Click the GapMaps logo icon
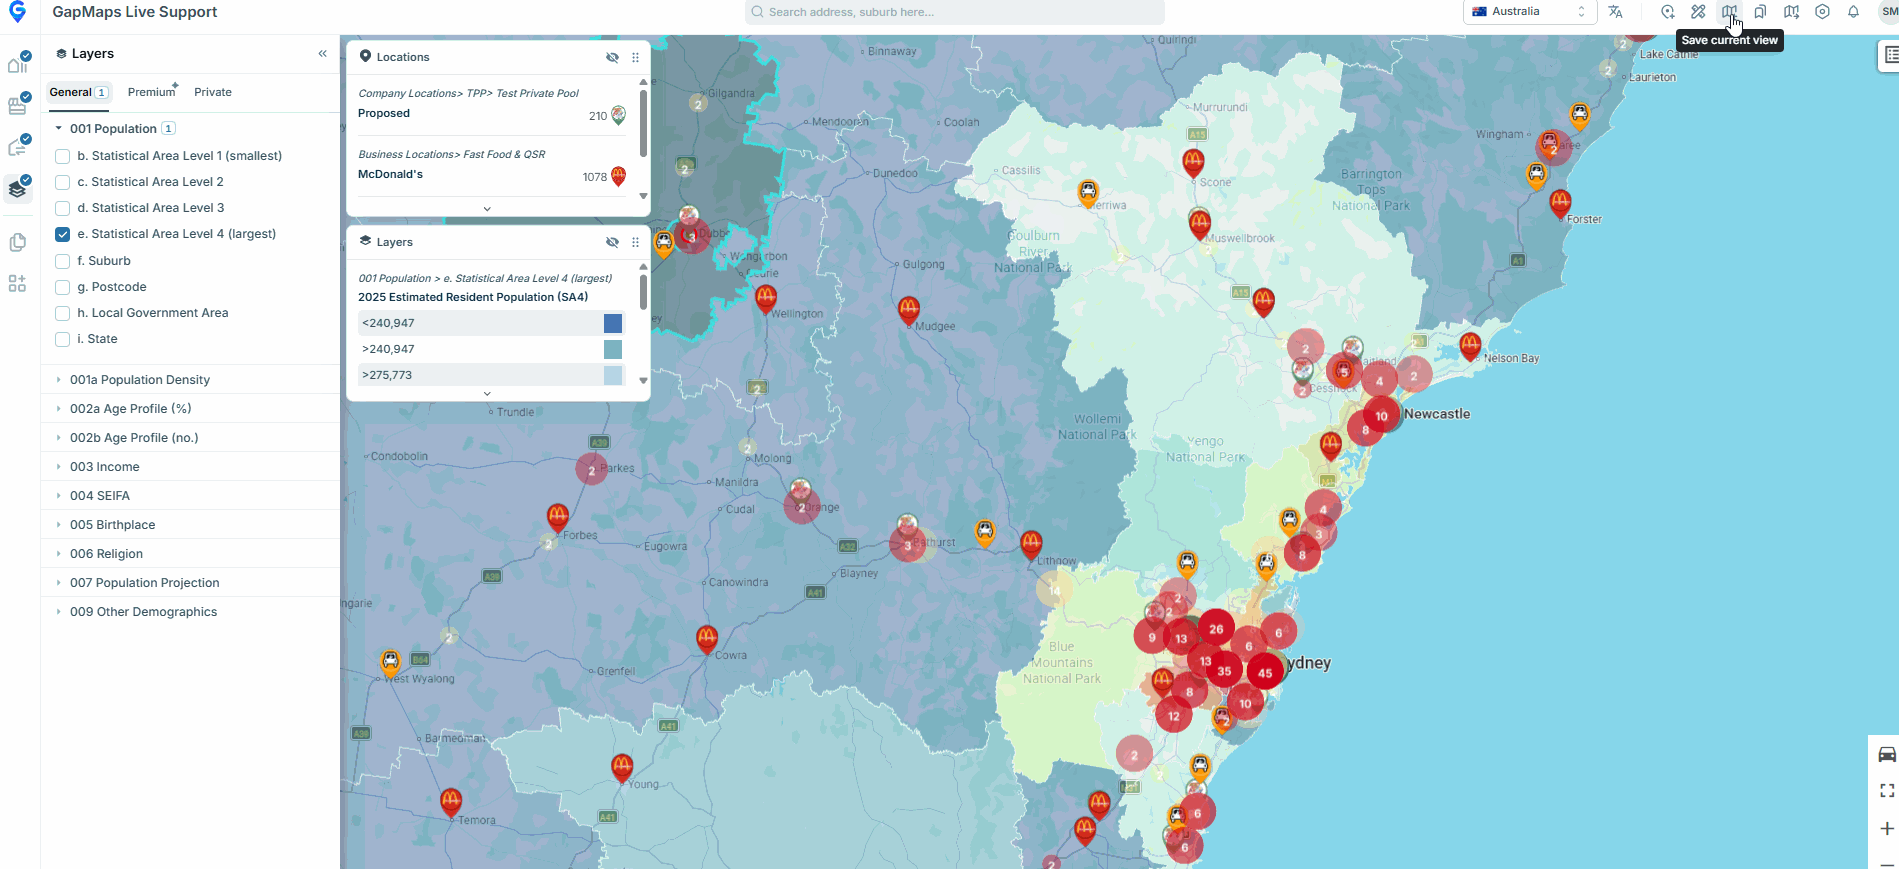1899x869 pixels. click(17, 12)
